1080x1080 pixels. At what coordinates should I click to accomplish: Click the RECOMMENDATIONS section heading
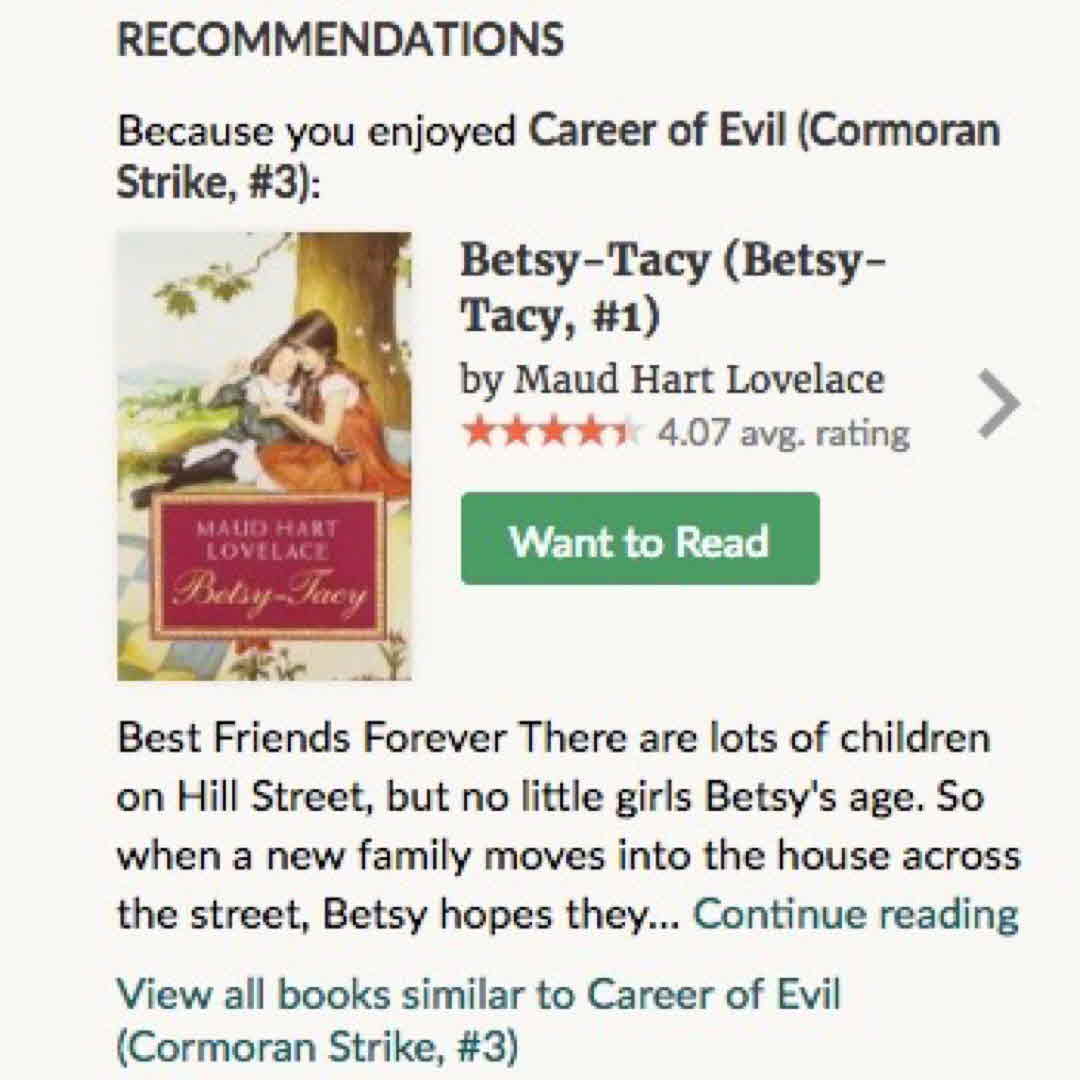click(340, 41)
